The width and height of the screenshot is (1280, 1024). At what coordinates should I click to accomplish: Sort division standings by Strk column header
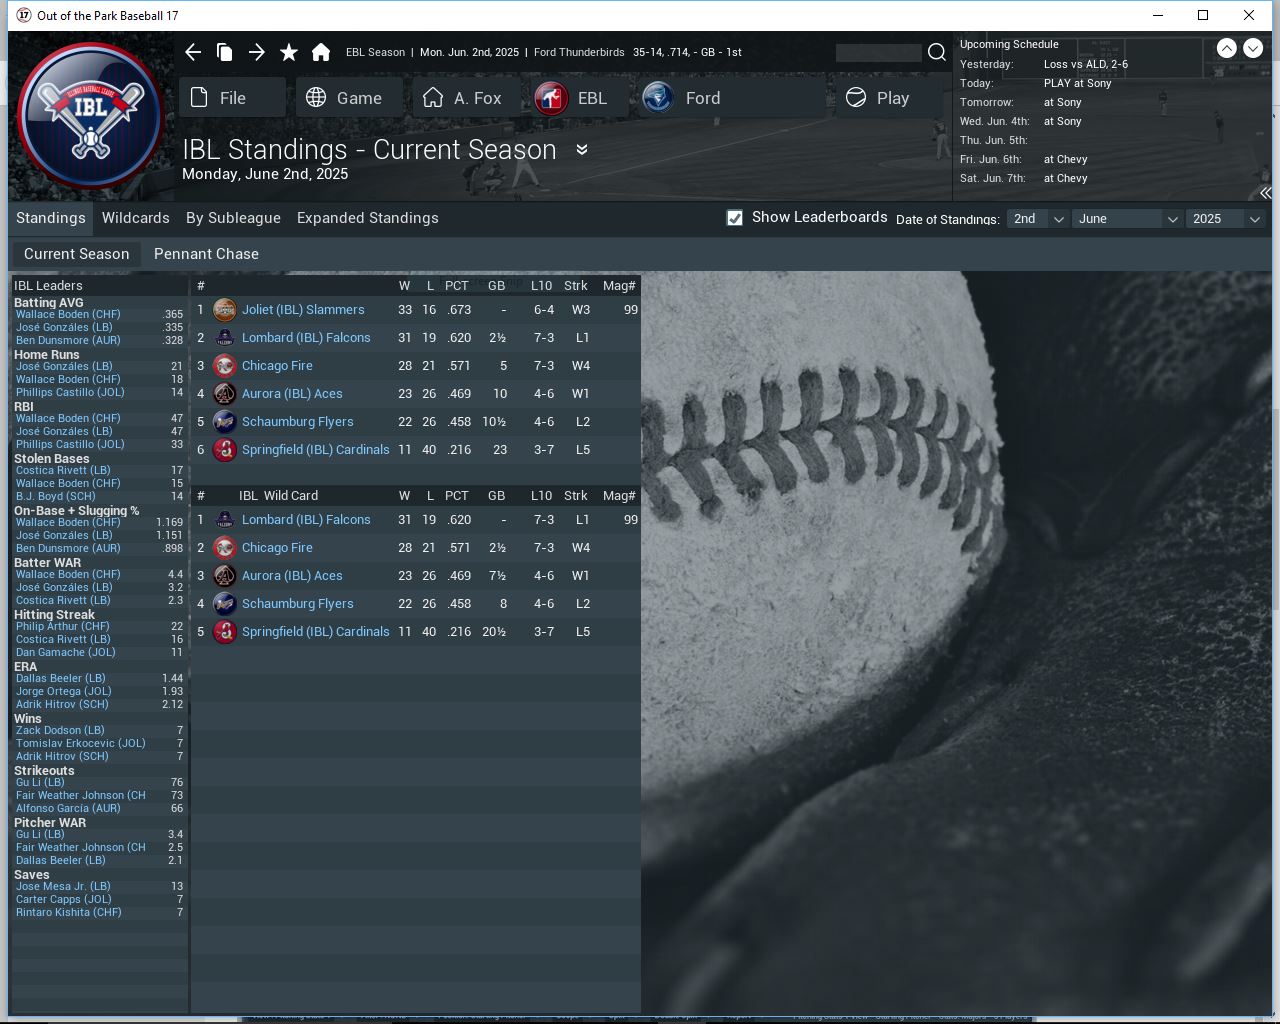pos(576,286)
